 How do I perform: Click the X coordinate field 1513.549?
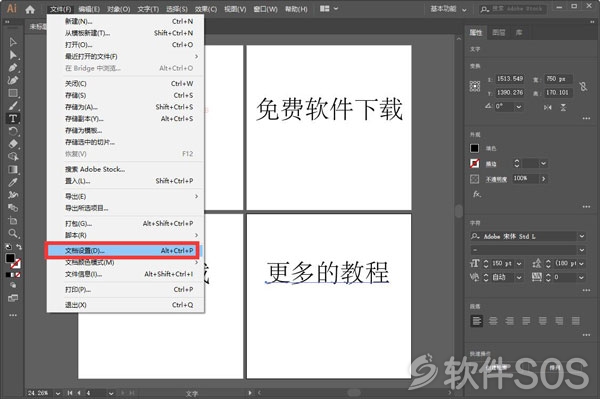pos(509,79)
